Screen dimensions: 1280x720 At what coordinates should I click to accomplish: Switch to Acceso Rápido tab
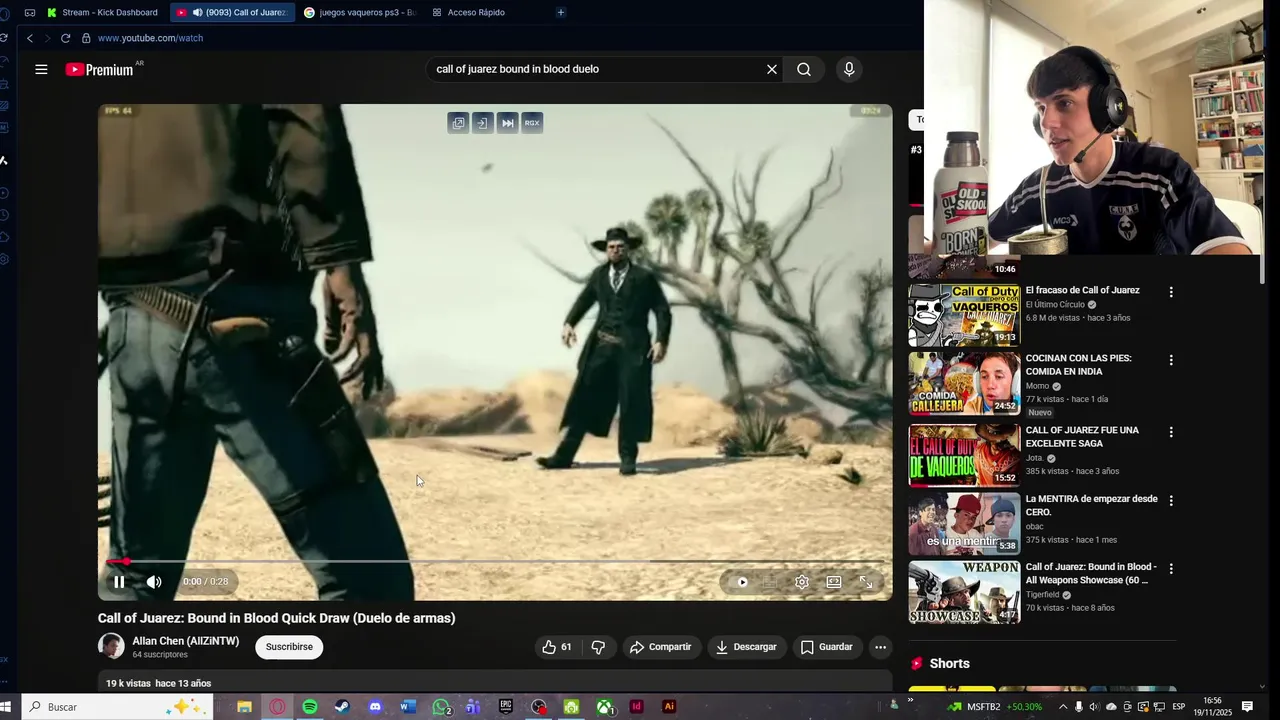point(470,12)
